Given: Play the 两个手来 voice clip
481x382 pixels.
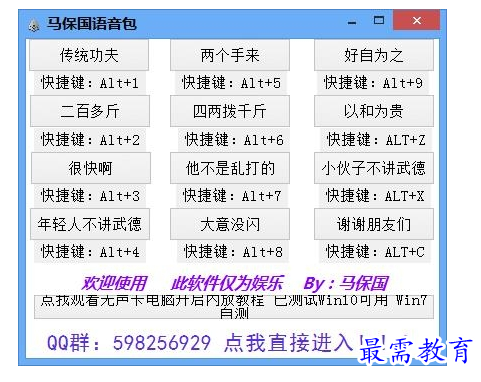Looking at the screenshot, I should [230, 55].
